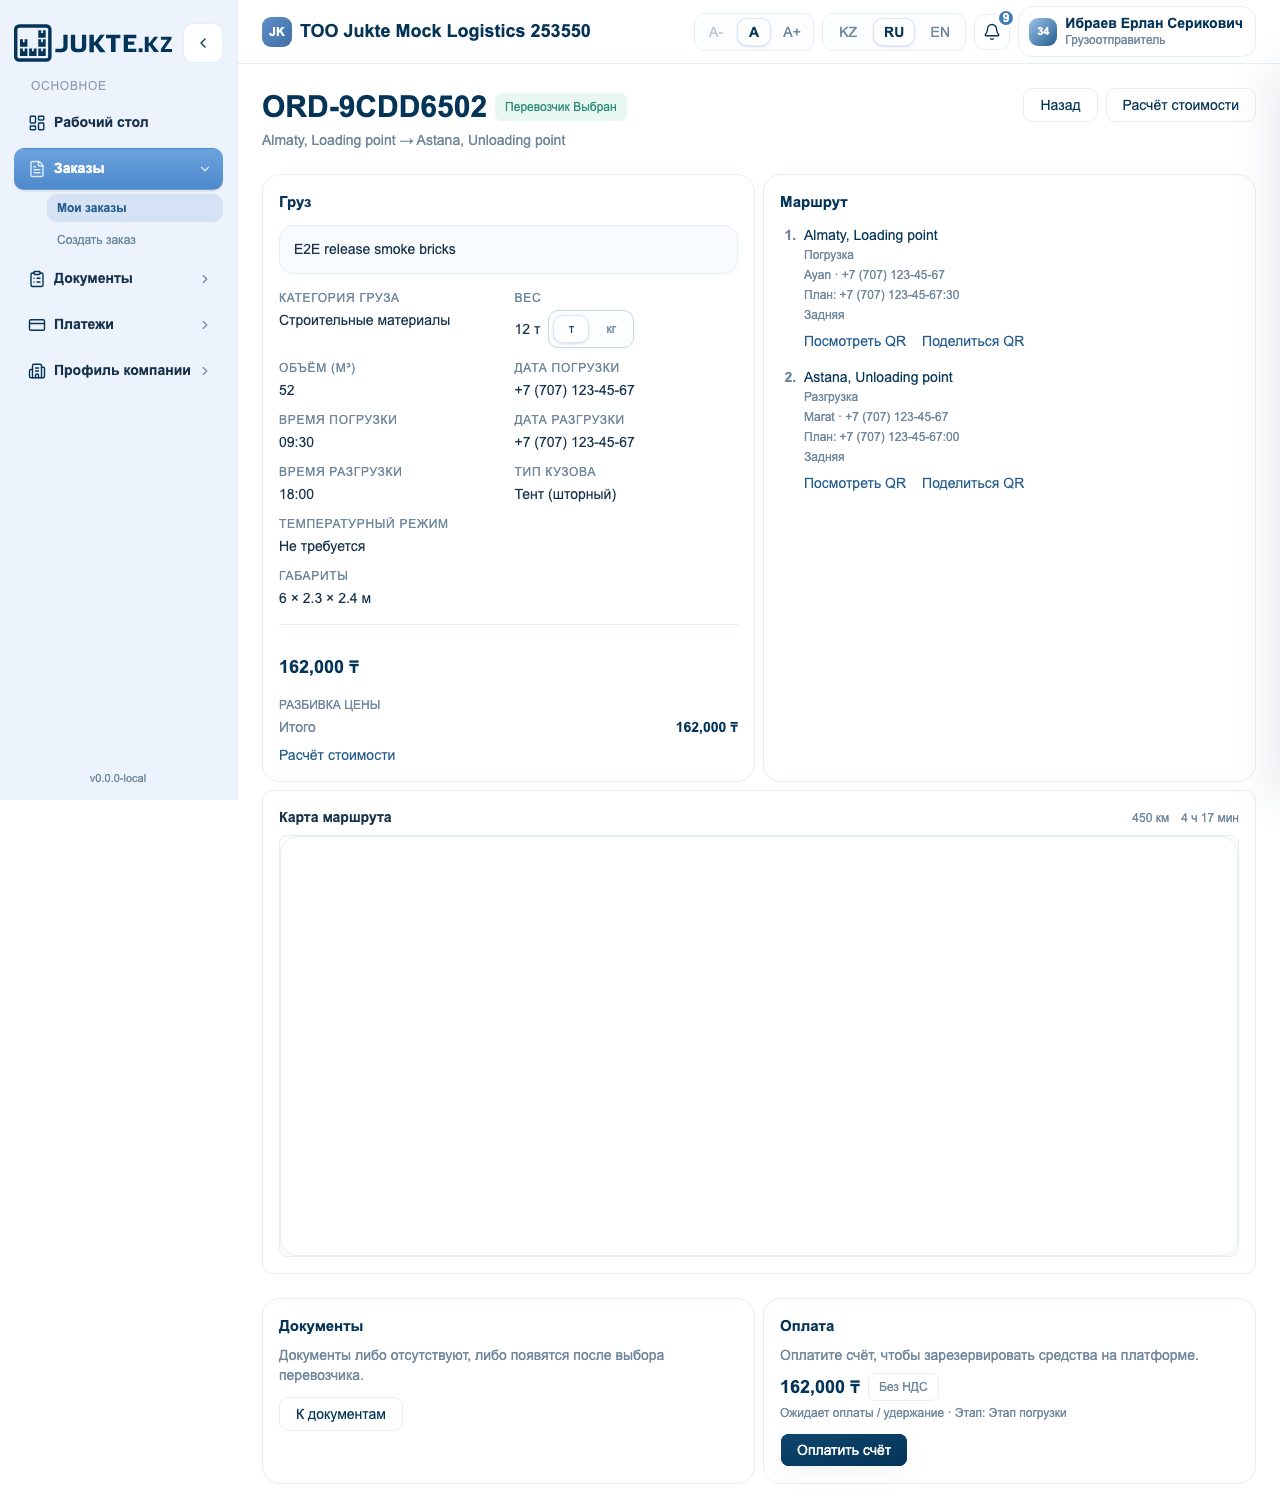Switch weight unit to кг
Screen dimensions: 1280x1508
pos(611,329)
